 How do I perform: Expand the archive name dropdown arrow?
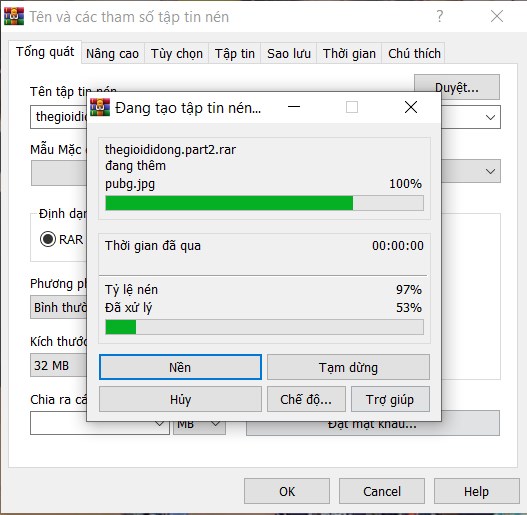tap(490, 117)
